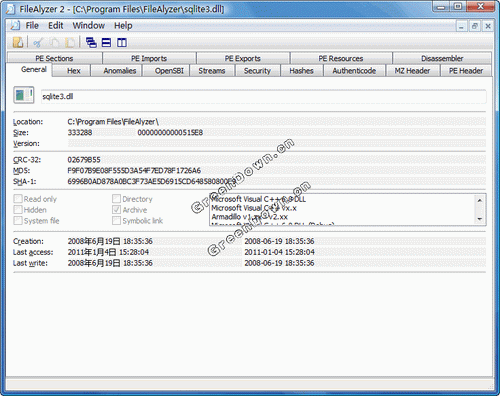Cascade windows using the toolbar icon
Viewport: 500px width, 396px height.
point(91,42)
